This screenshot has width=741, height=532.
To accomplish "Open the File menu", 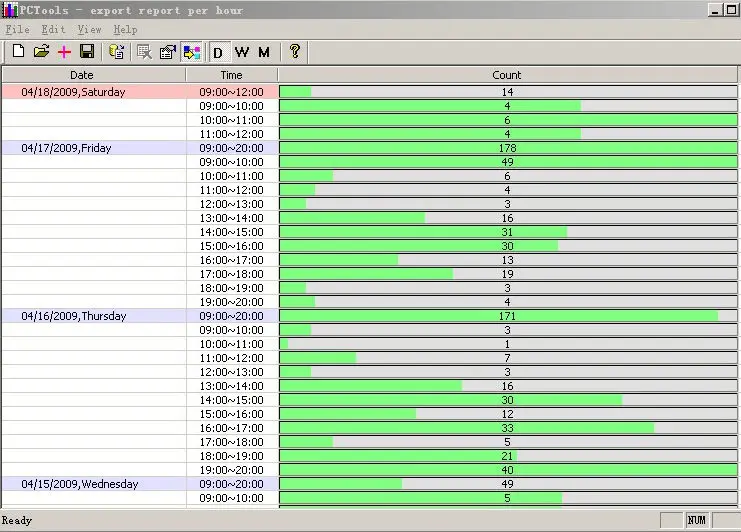I will pos(17,29).
